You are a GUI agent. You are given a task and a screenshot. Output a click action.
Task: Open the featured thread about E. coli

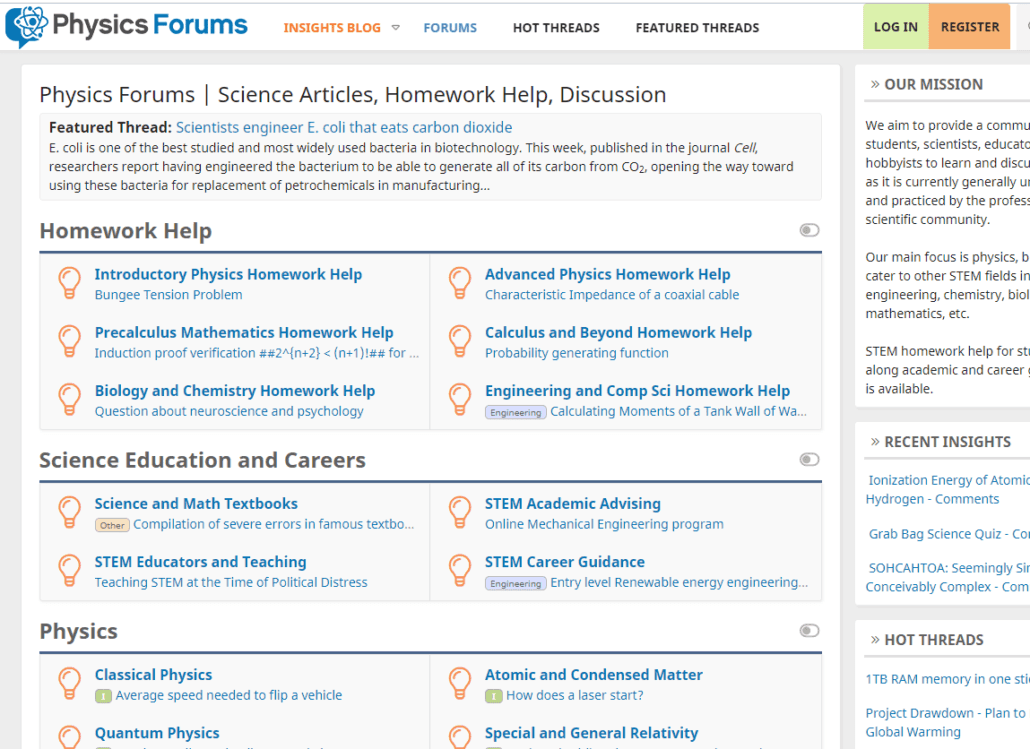(x=345, y=128)
